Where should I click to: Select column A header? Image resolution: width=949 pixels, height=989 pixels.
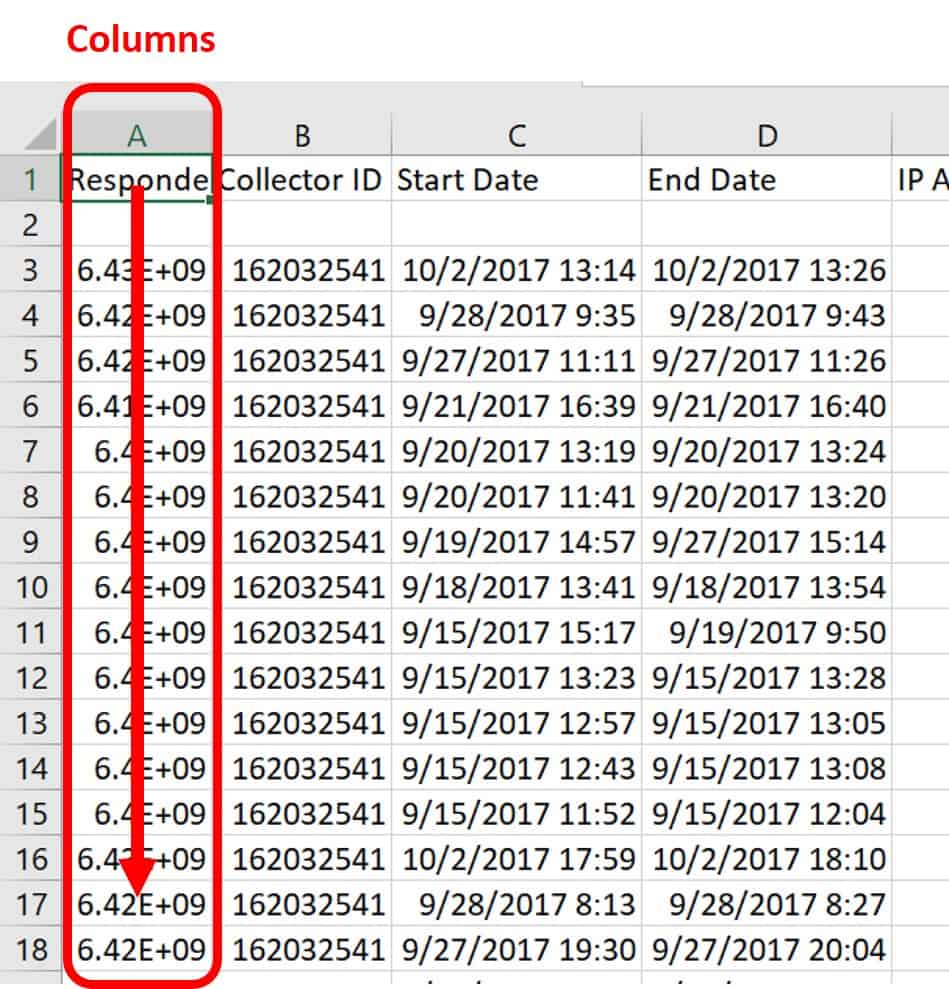(x=138, y=135)
